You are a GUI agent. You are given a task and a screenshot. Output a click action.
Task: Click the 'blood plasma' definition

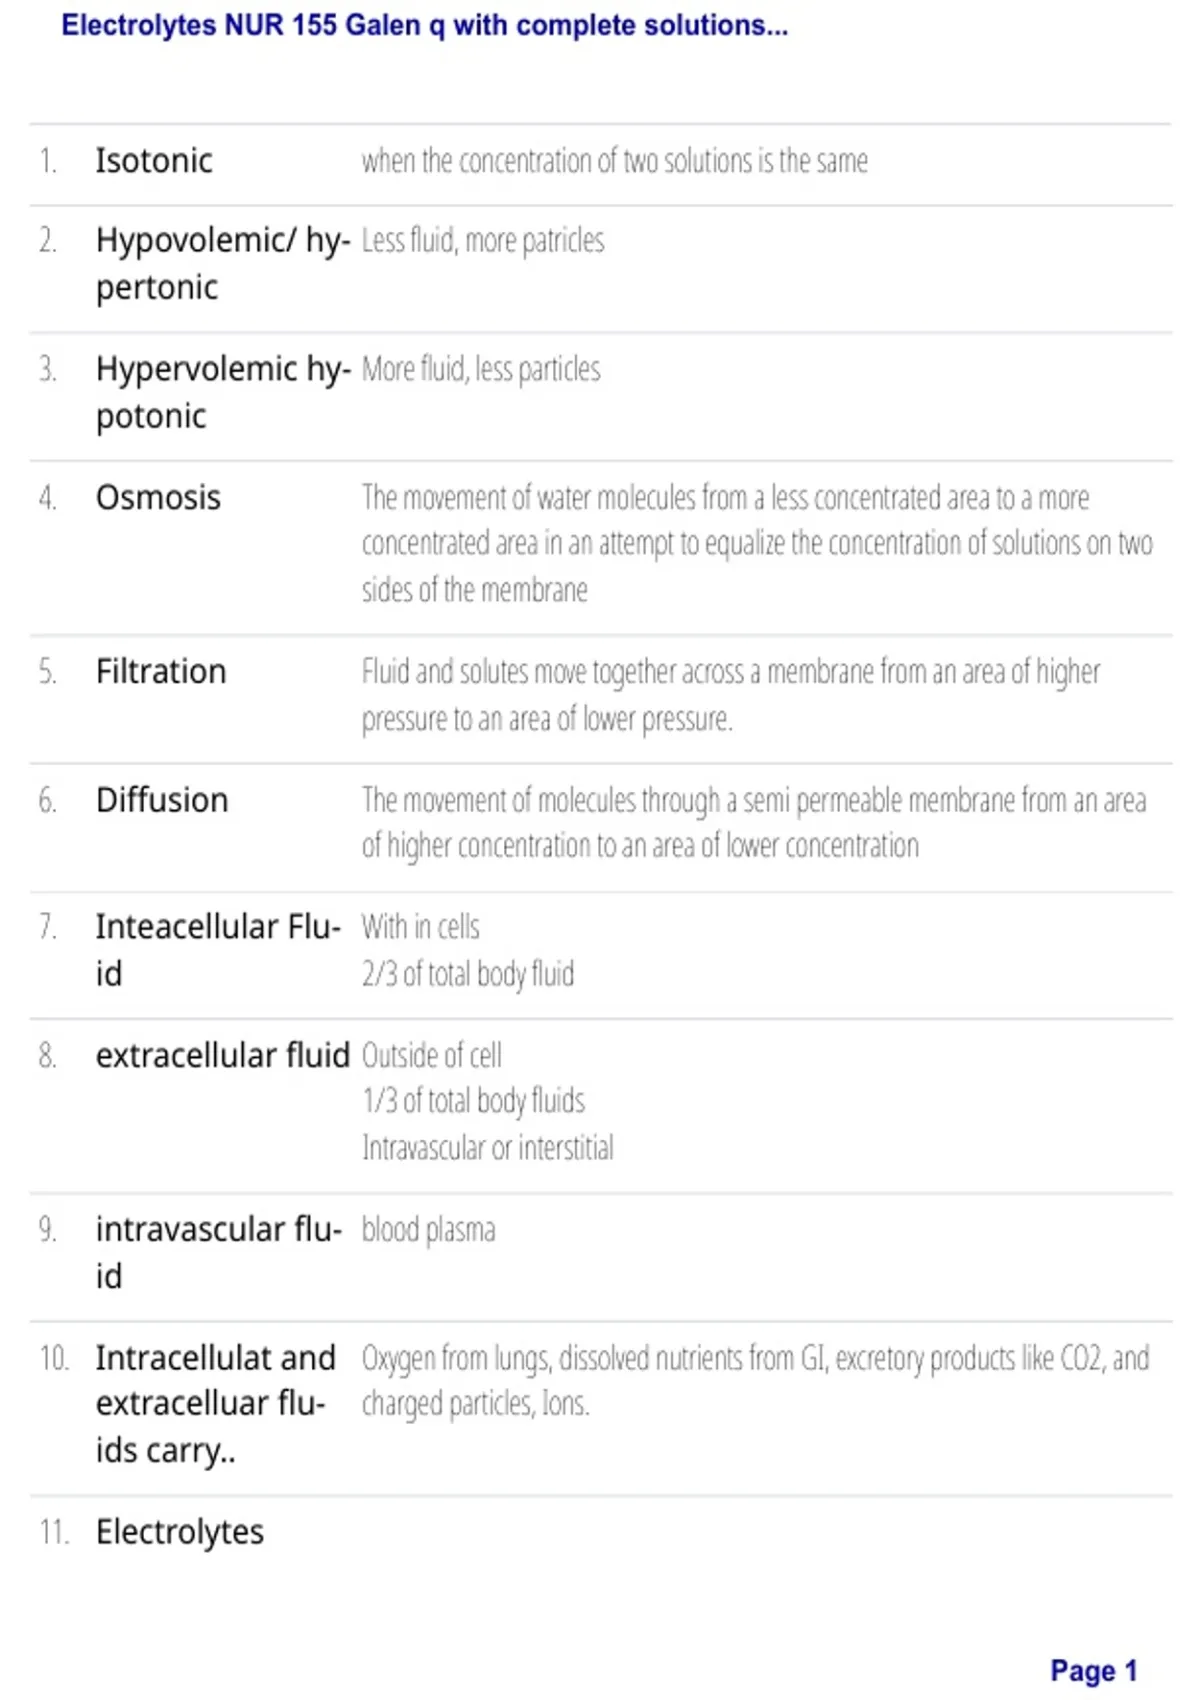click(428, 1230)
